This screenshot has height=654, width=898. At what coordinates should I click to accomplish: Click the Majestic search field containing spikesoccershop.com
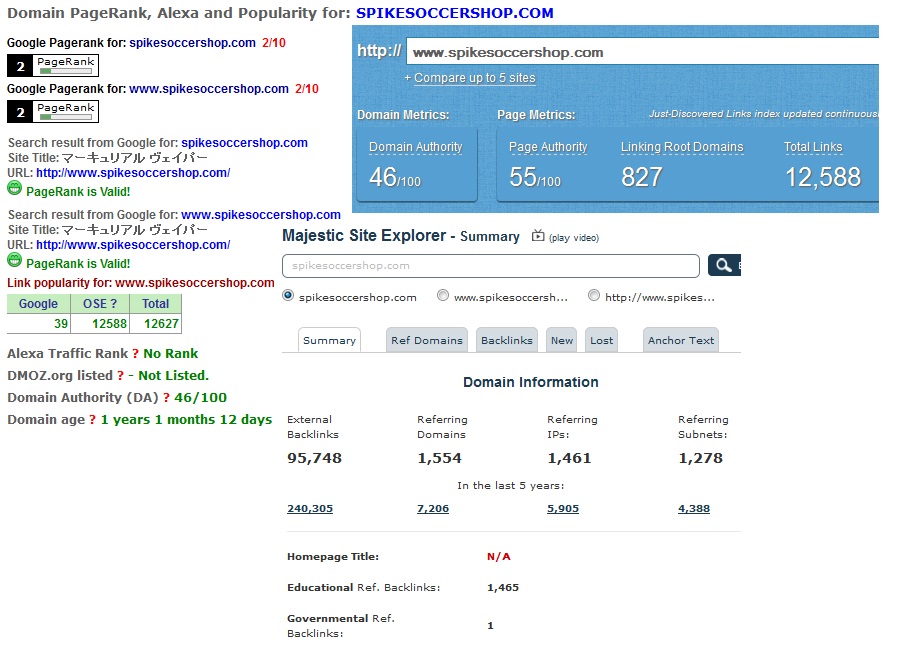[x=491, y=266]
